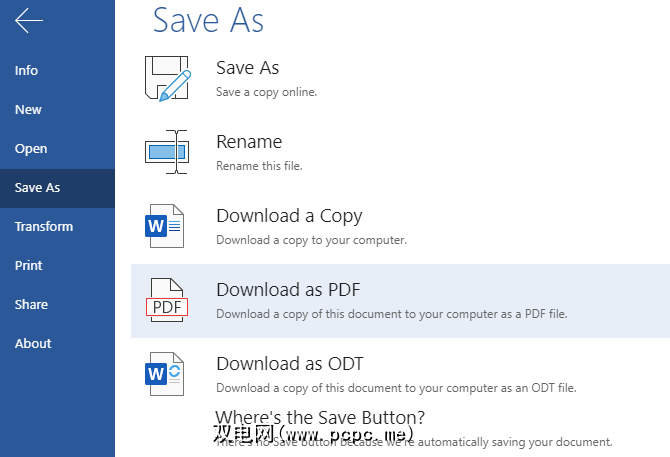Click the Rename file icon
Viewport: 670px width, 457px height.
(167, 152)
